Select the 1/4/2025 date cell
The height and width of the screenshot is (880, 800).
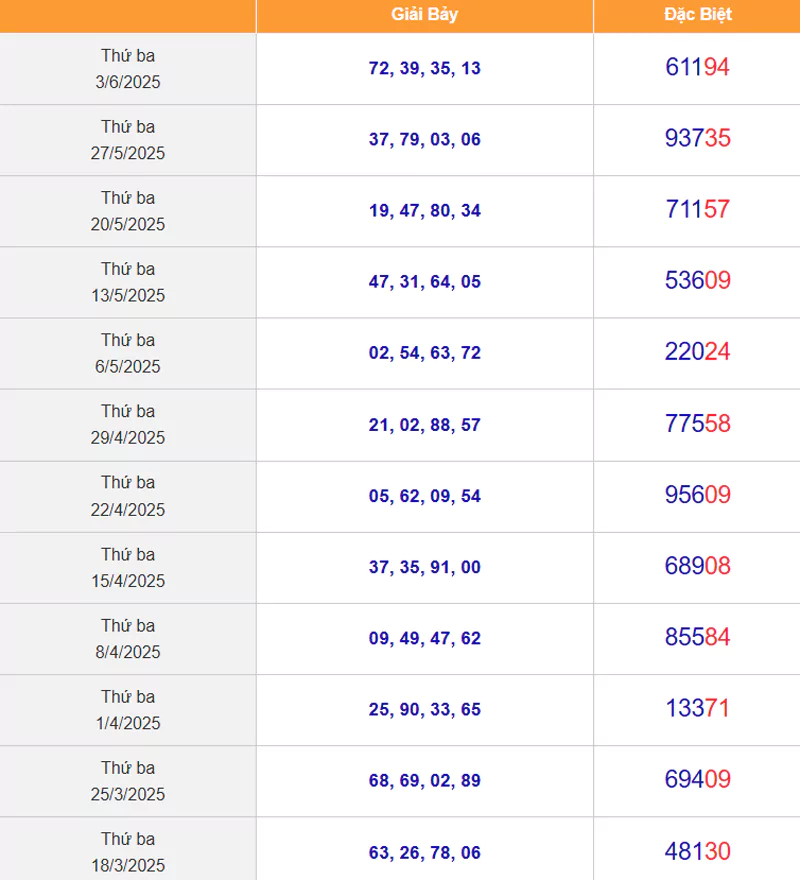pos(128,710)
